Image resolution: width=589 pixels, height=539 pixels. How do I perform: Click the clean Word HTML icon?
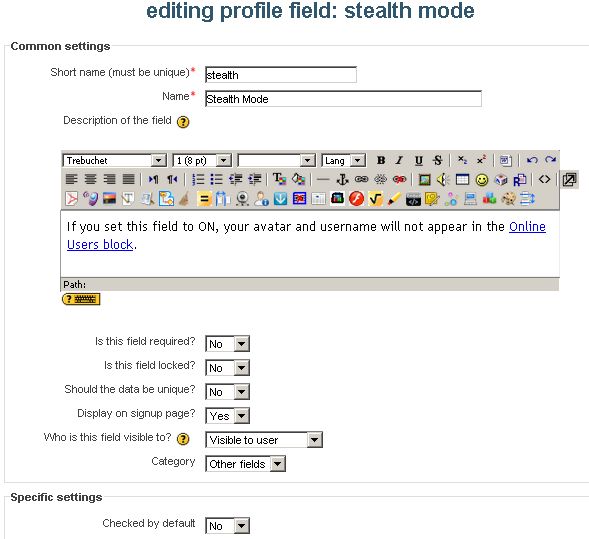coord(506,160)
